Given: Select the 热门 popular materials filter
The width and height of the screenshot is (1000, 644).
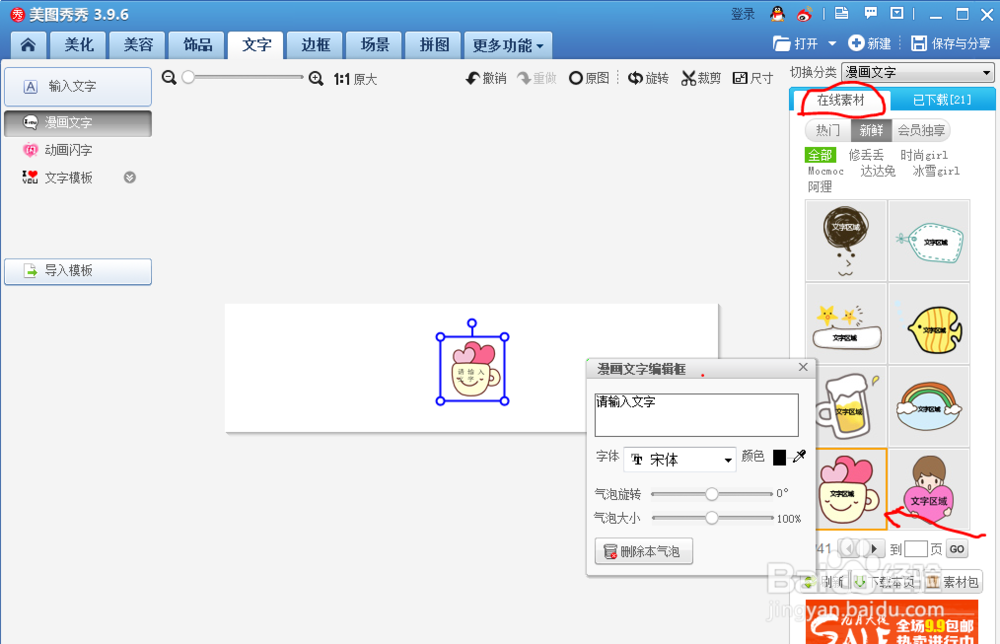Looking at the screenshot, I should coord(827,130).
